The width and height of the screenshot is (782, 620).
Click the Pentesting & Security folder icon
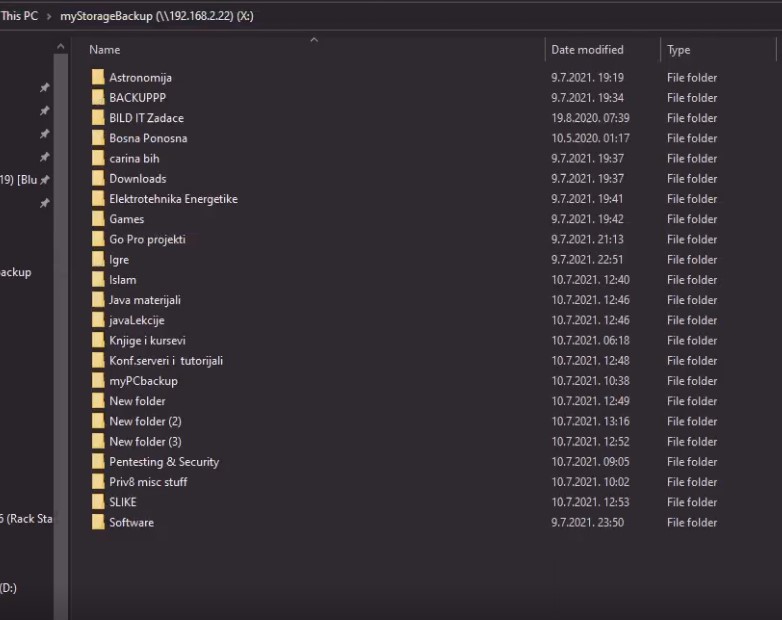click(98, 462)
